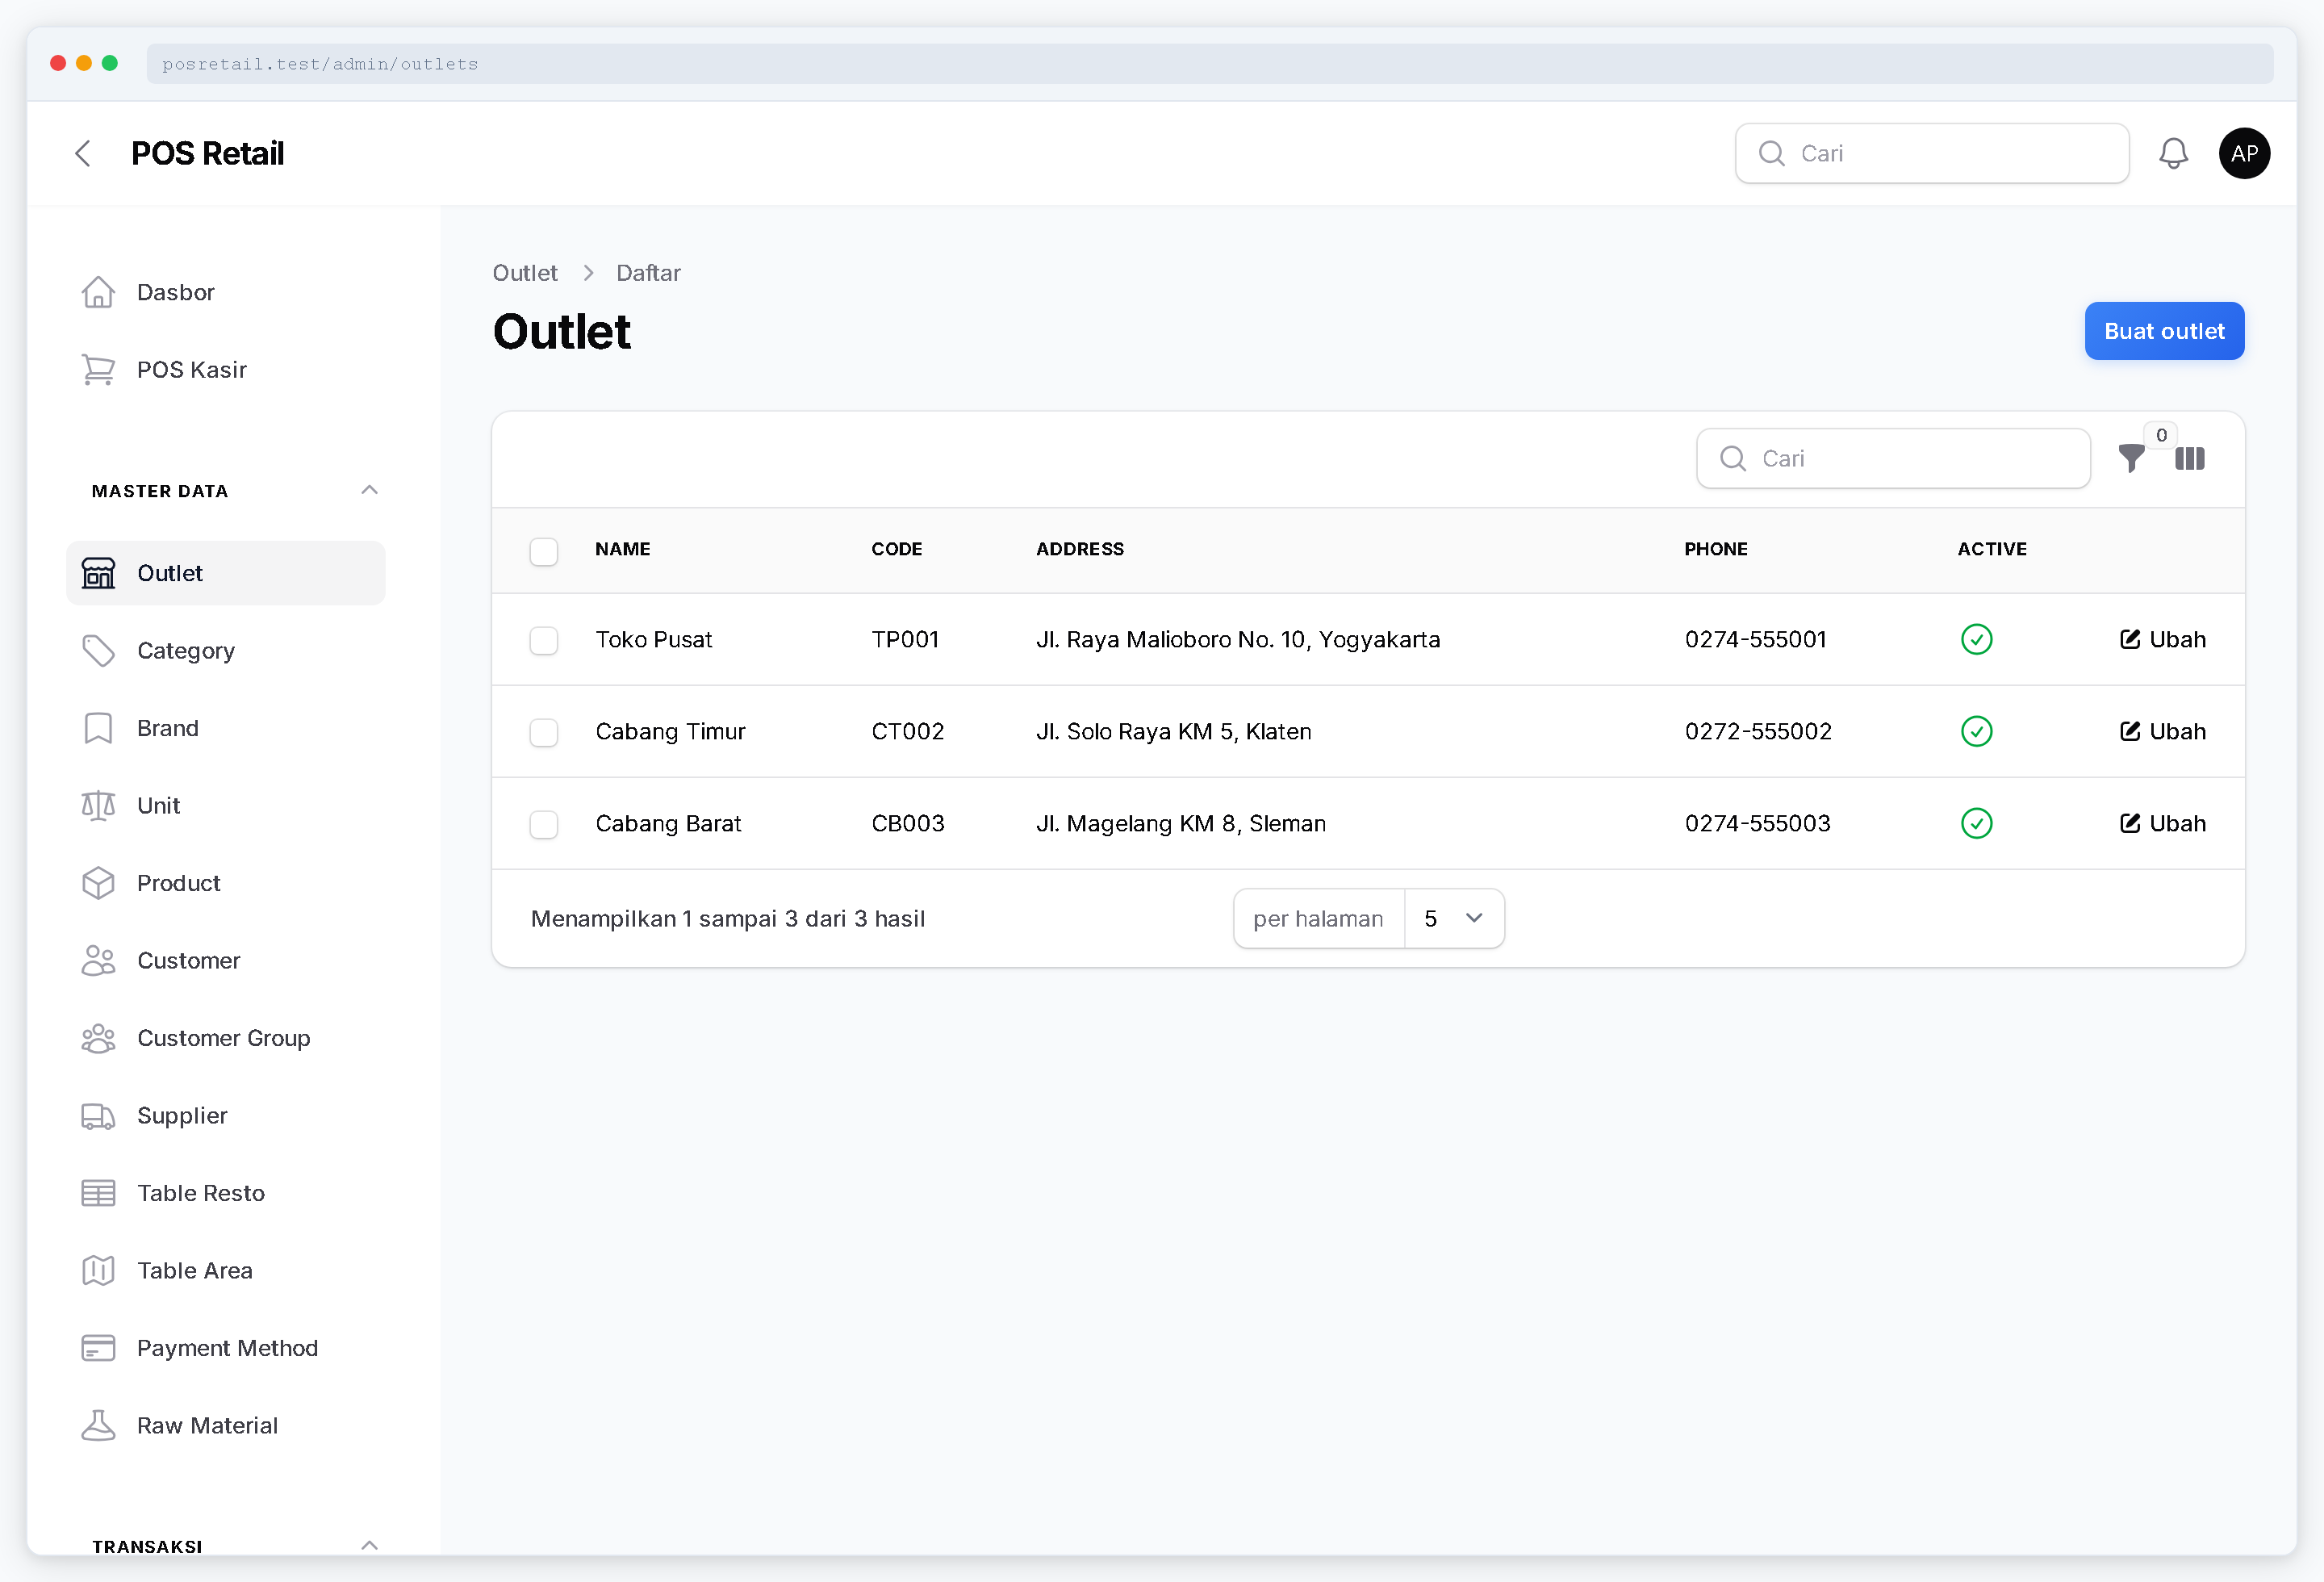Click the address Jl. Solo Raya KM 5, Klaten

pyautogui.click(x=1173, y=731)
